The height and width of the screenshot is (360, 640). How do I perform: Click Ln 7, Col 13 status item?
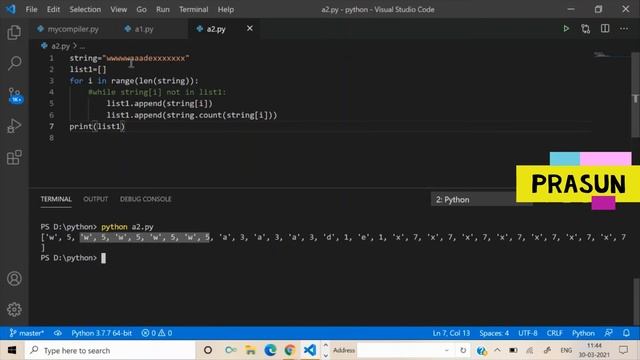click(451, 333)
